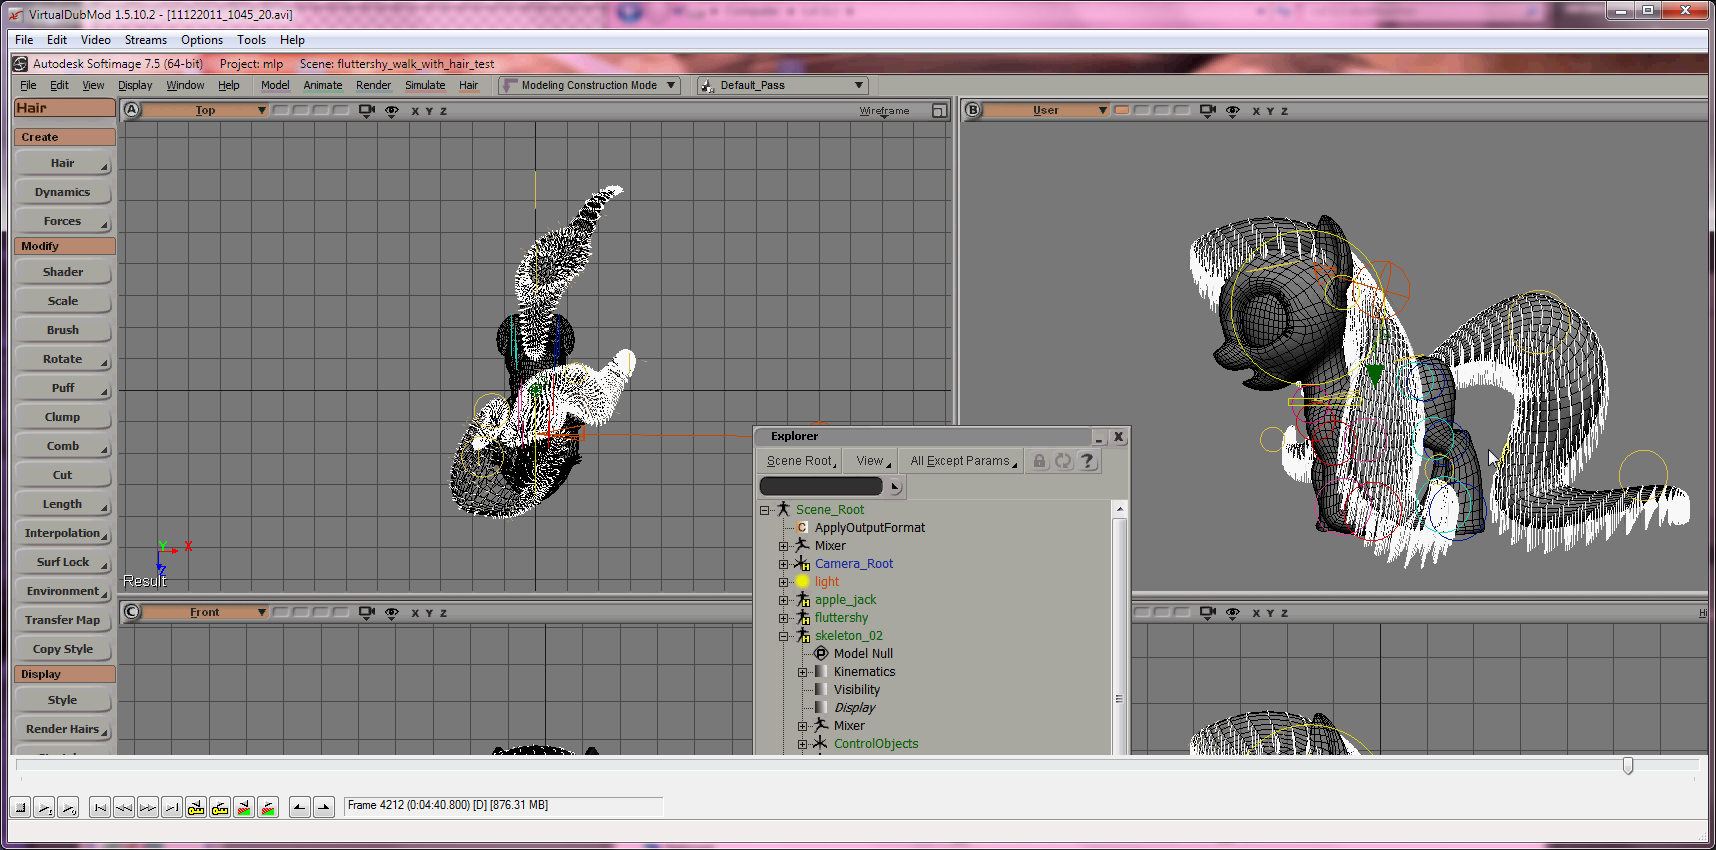Toggle the eye visibility icon in User viewport
Image resolution: width=1716 pixels, height=850 pixels.
(1232, 111)
